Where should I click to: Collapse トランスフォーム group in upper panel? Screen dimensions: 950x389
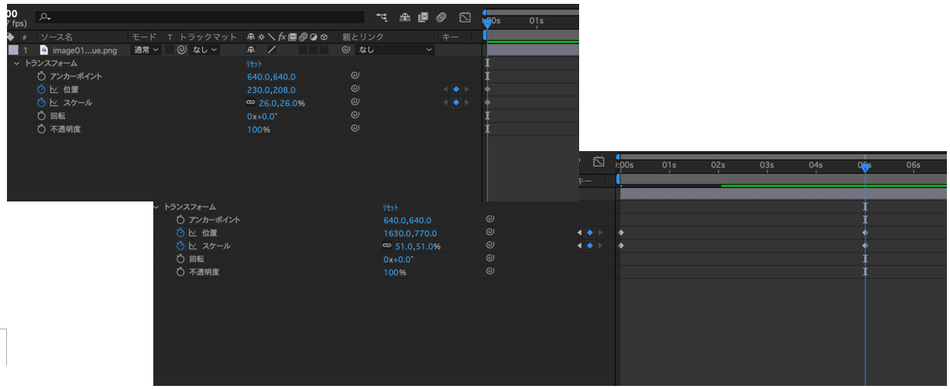16,63
